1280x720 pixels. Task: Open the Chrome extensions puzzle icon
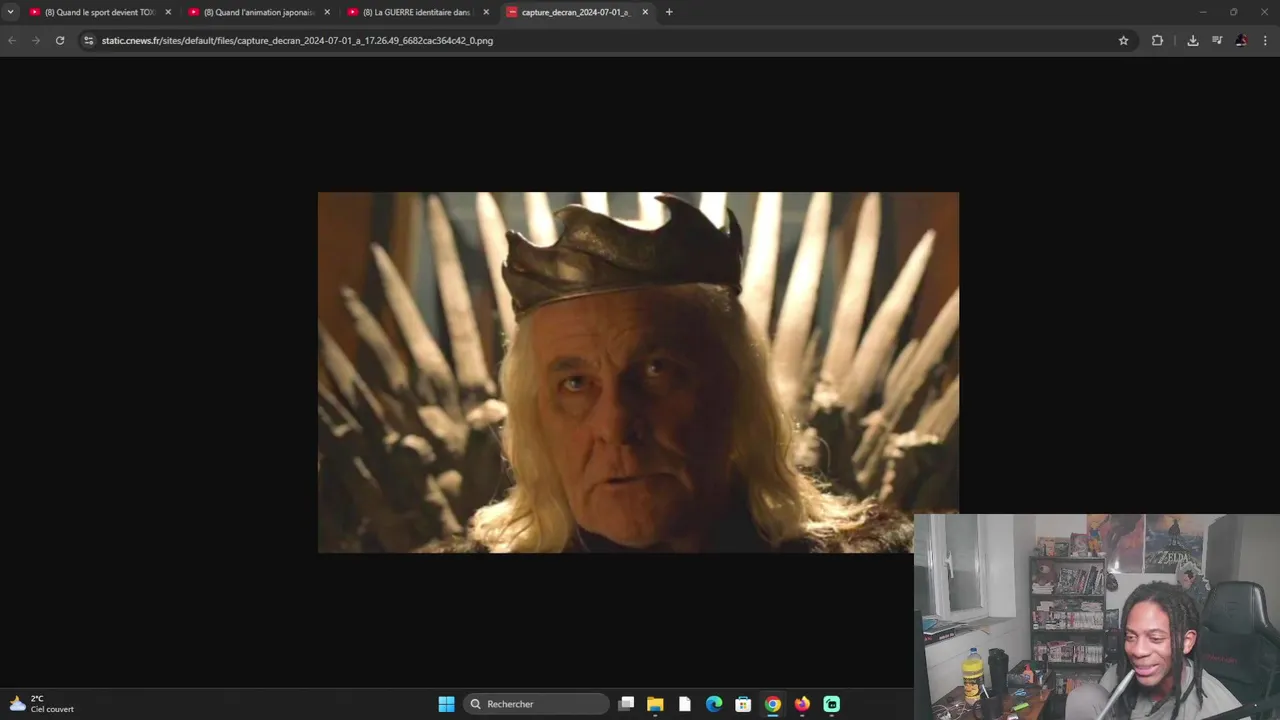pos(1157,41)
